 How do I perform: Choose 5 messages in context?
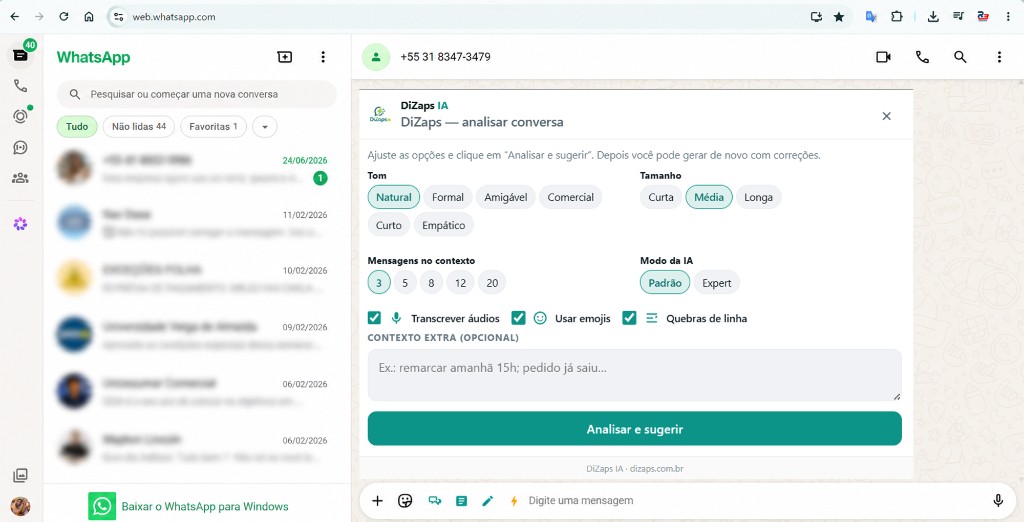pos(405,283)
